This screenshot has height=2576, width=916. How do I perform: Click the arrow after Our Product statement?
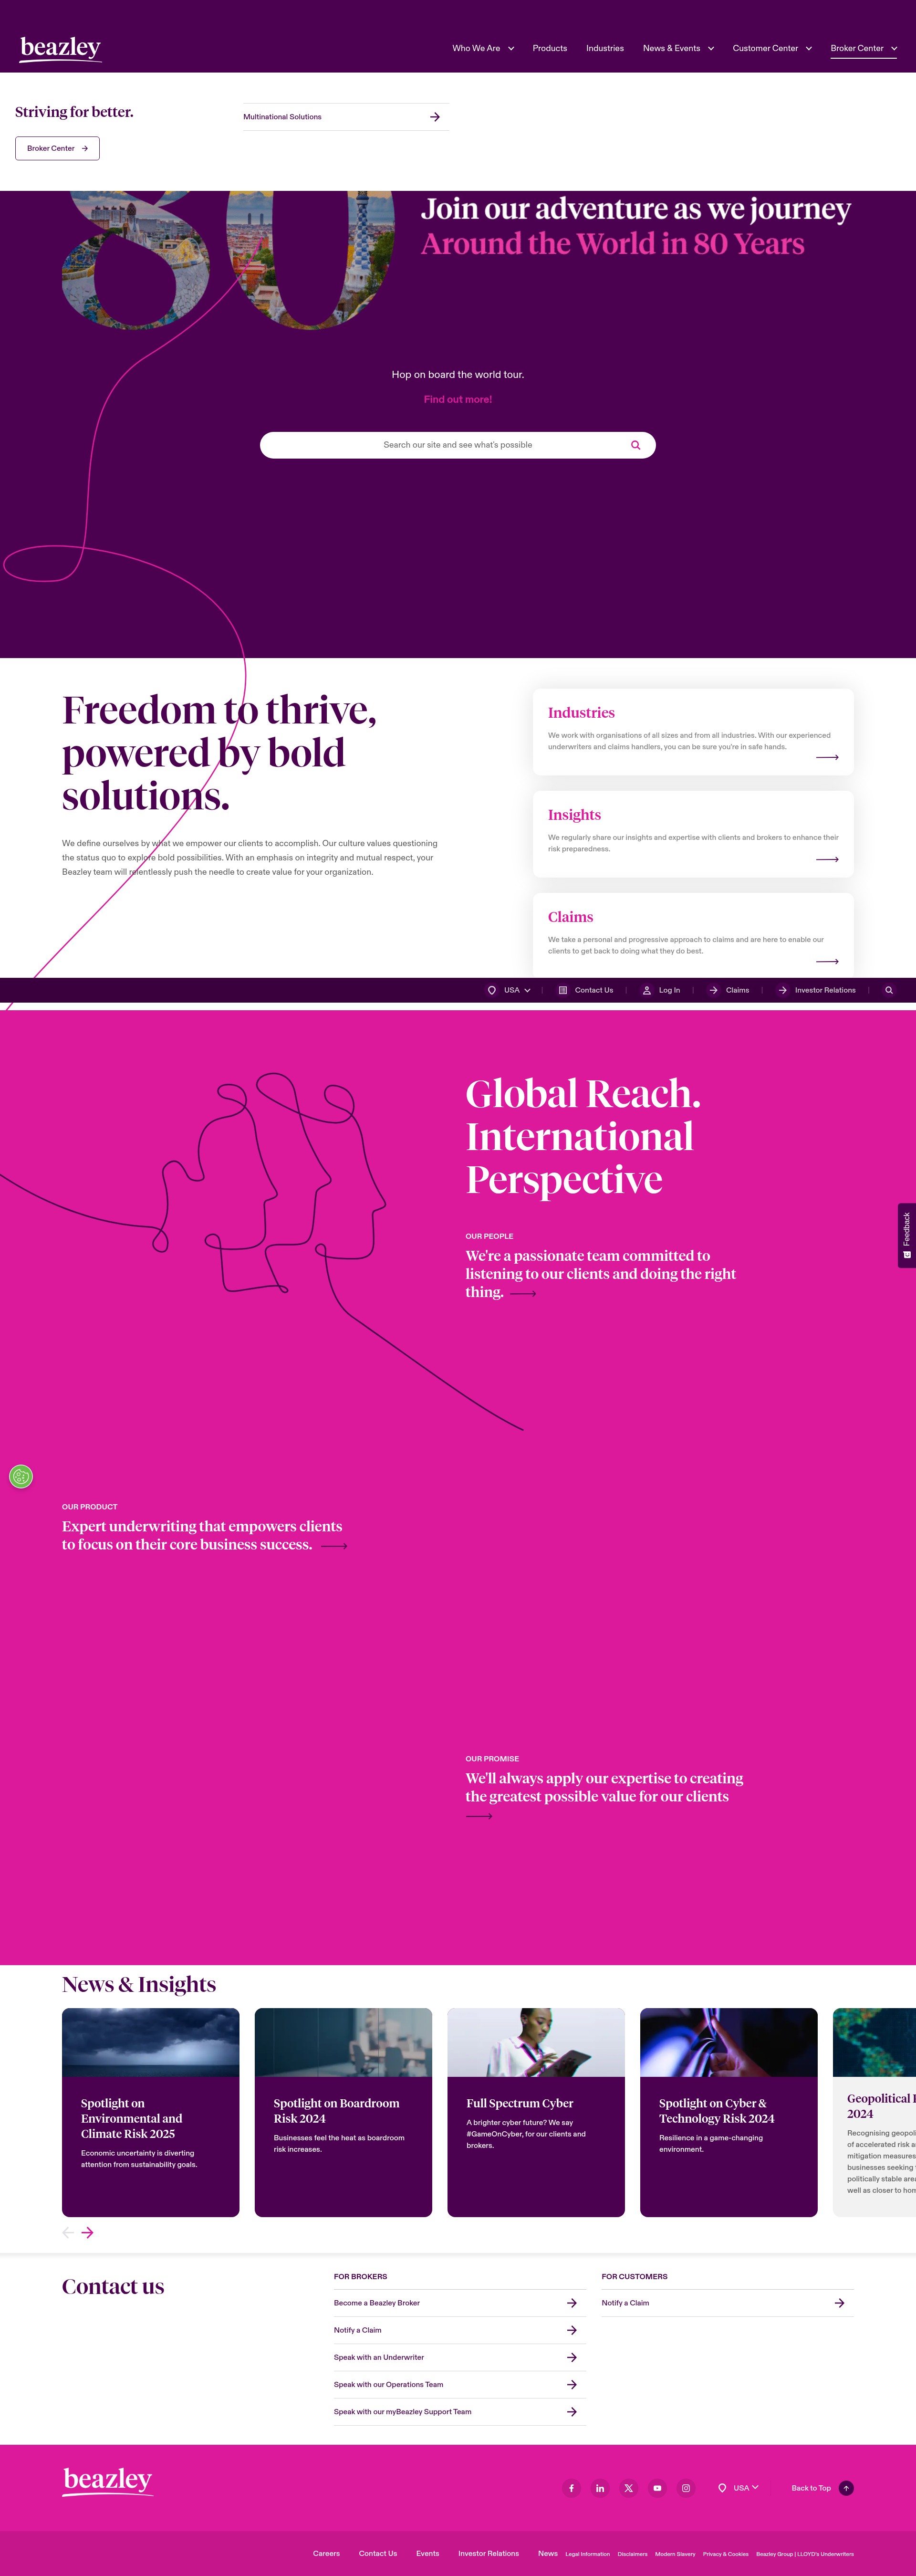click(x=334, y=1546)
